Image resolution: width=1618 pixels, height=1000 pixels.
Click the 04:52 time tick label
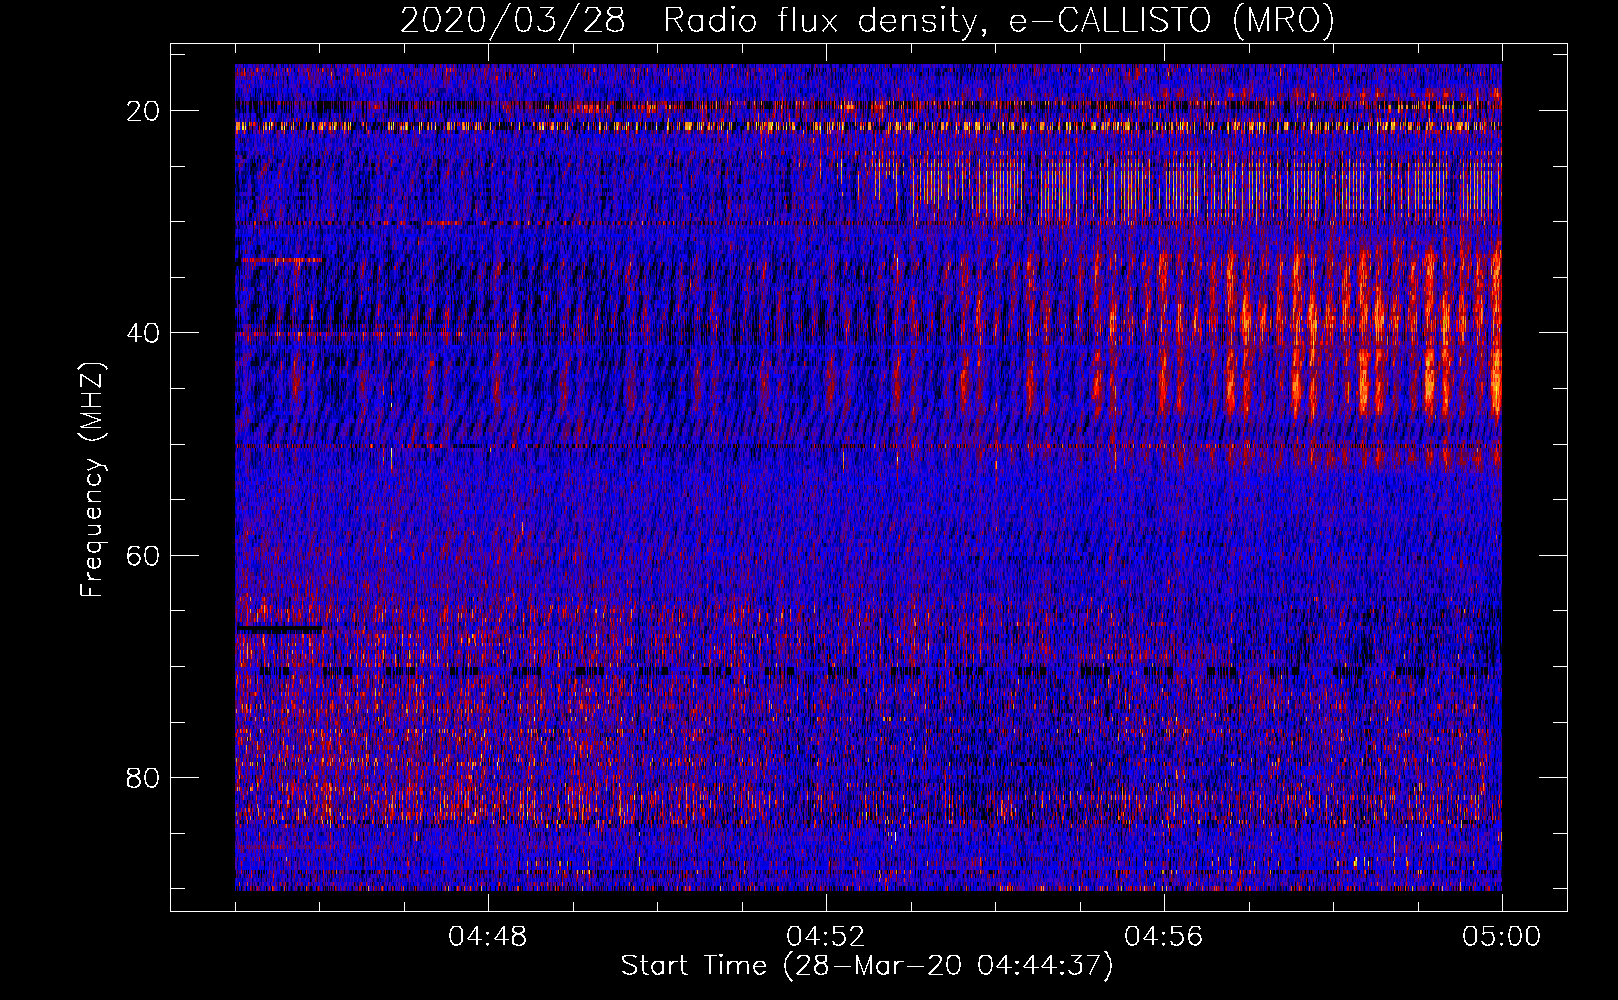coord(826,937)
